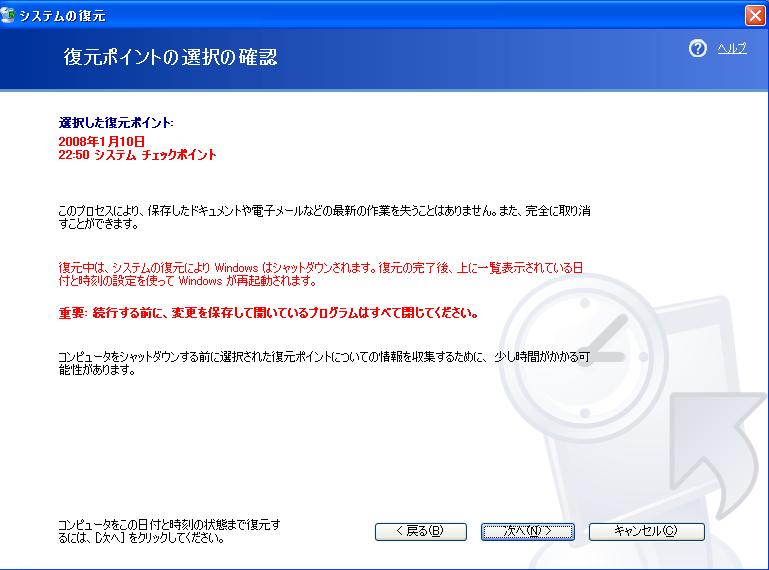Cancel with the キャンセル(C) button

point(646,531)
